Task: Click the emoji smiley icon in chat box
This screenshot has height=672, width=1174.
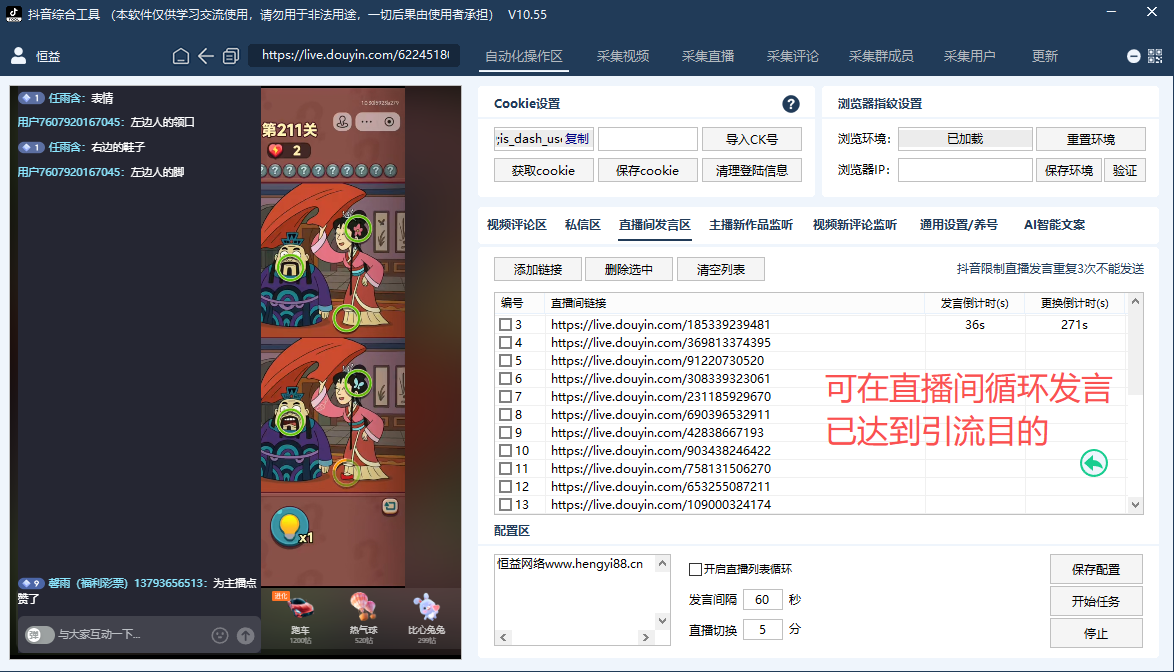Action: 219,635
